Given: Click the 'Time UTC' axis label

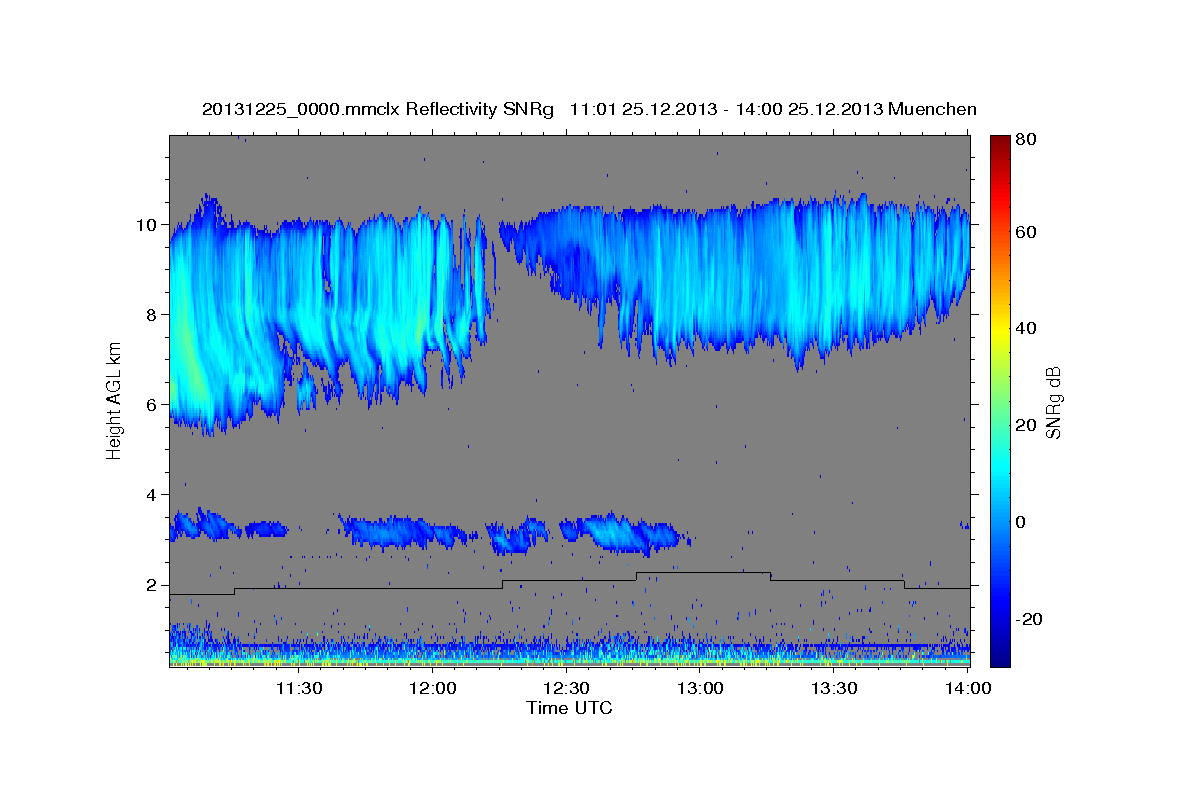Looking at the screenshot, I should [569, 708].
